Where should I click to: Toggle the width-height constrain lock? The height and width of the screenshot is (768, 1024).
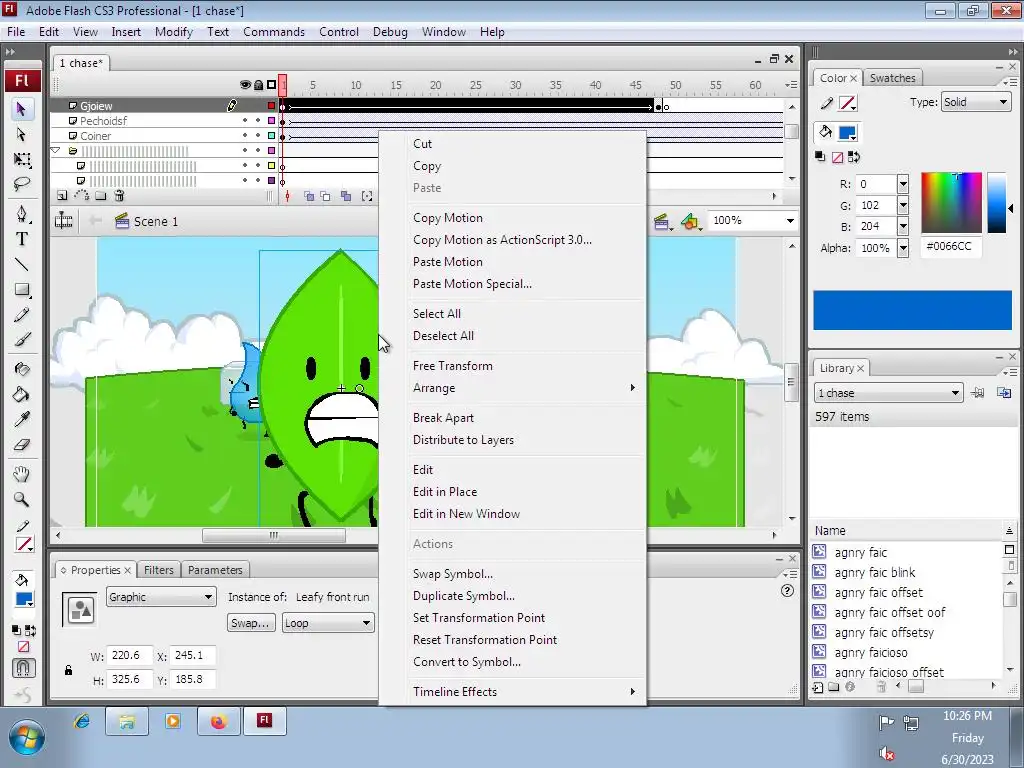tap(69, 670)
